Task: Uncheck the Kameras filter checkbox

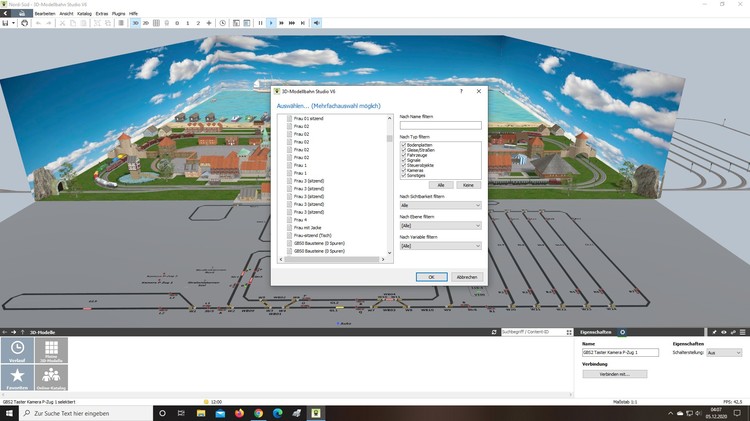Action: tap(403, 170)
